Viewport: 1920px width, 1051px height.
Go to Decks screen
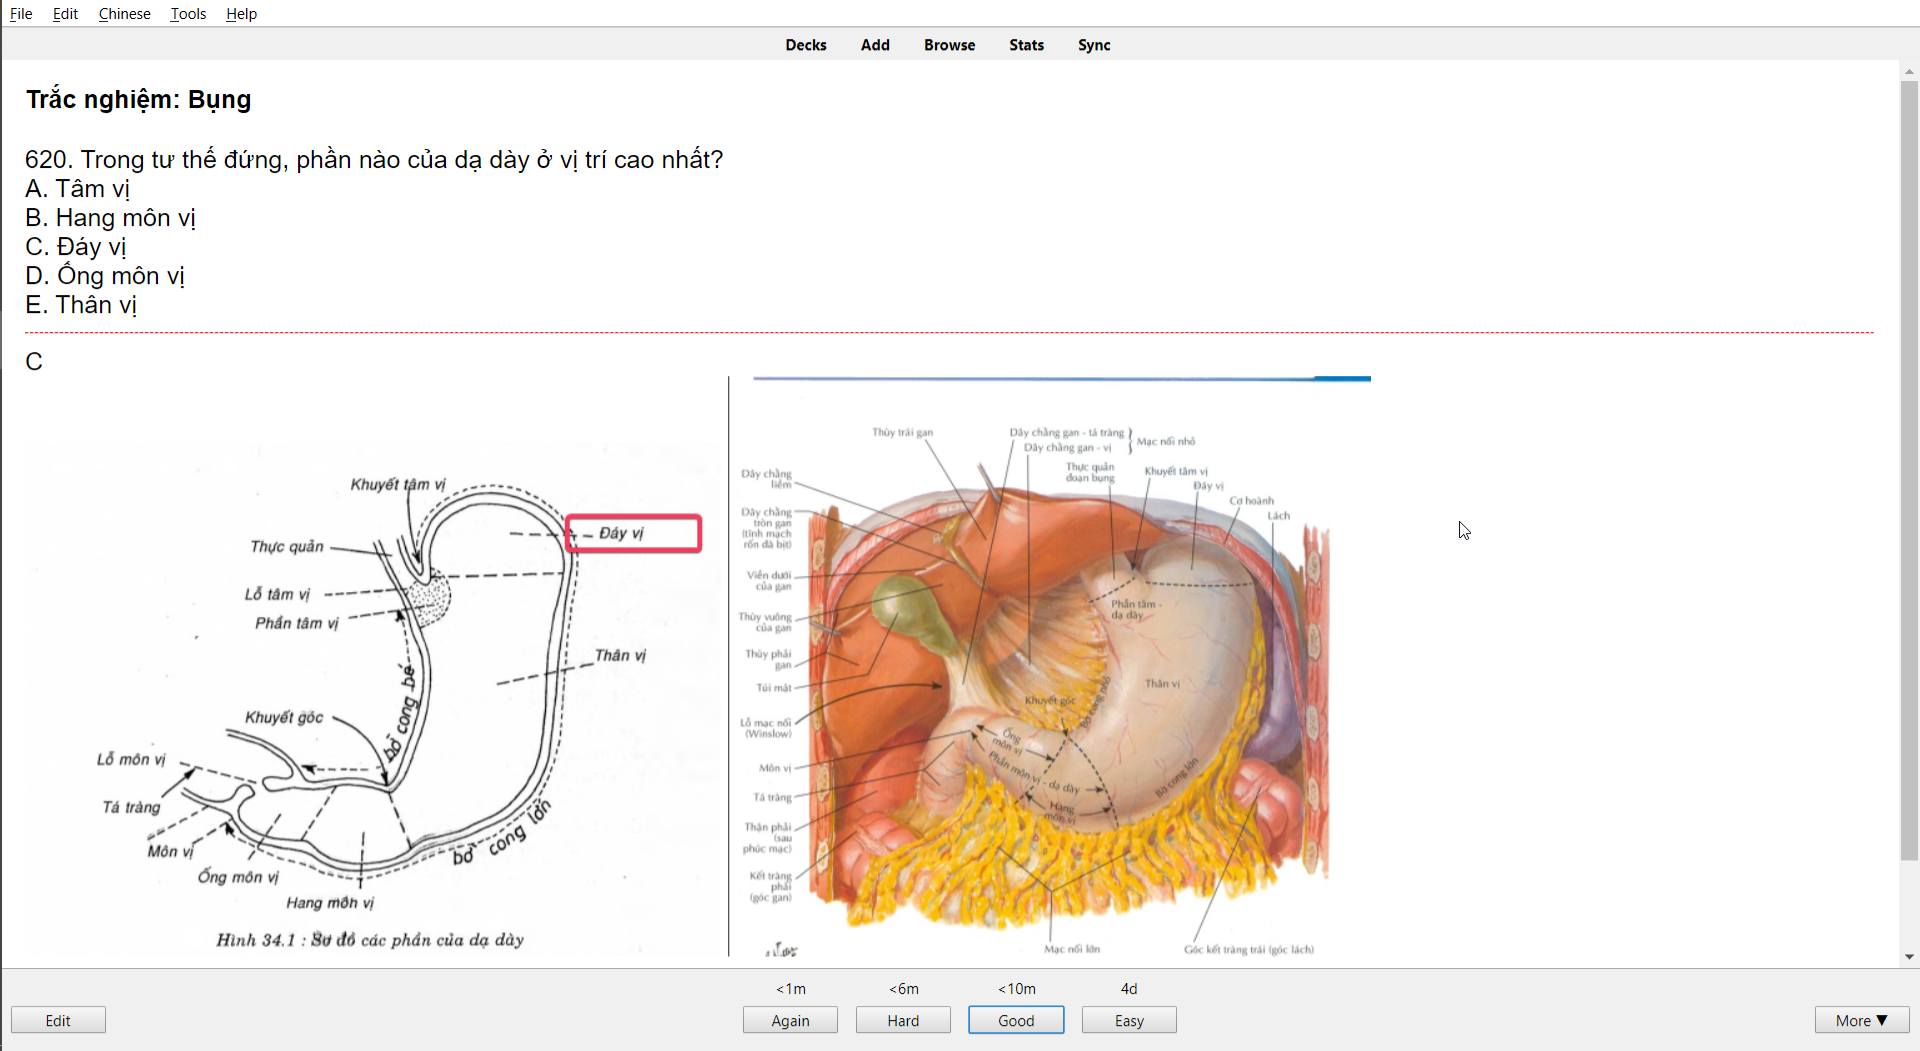pos(806,45)
